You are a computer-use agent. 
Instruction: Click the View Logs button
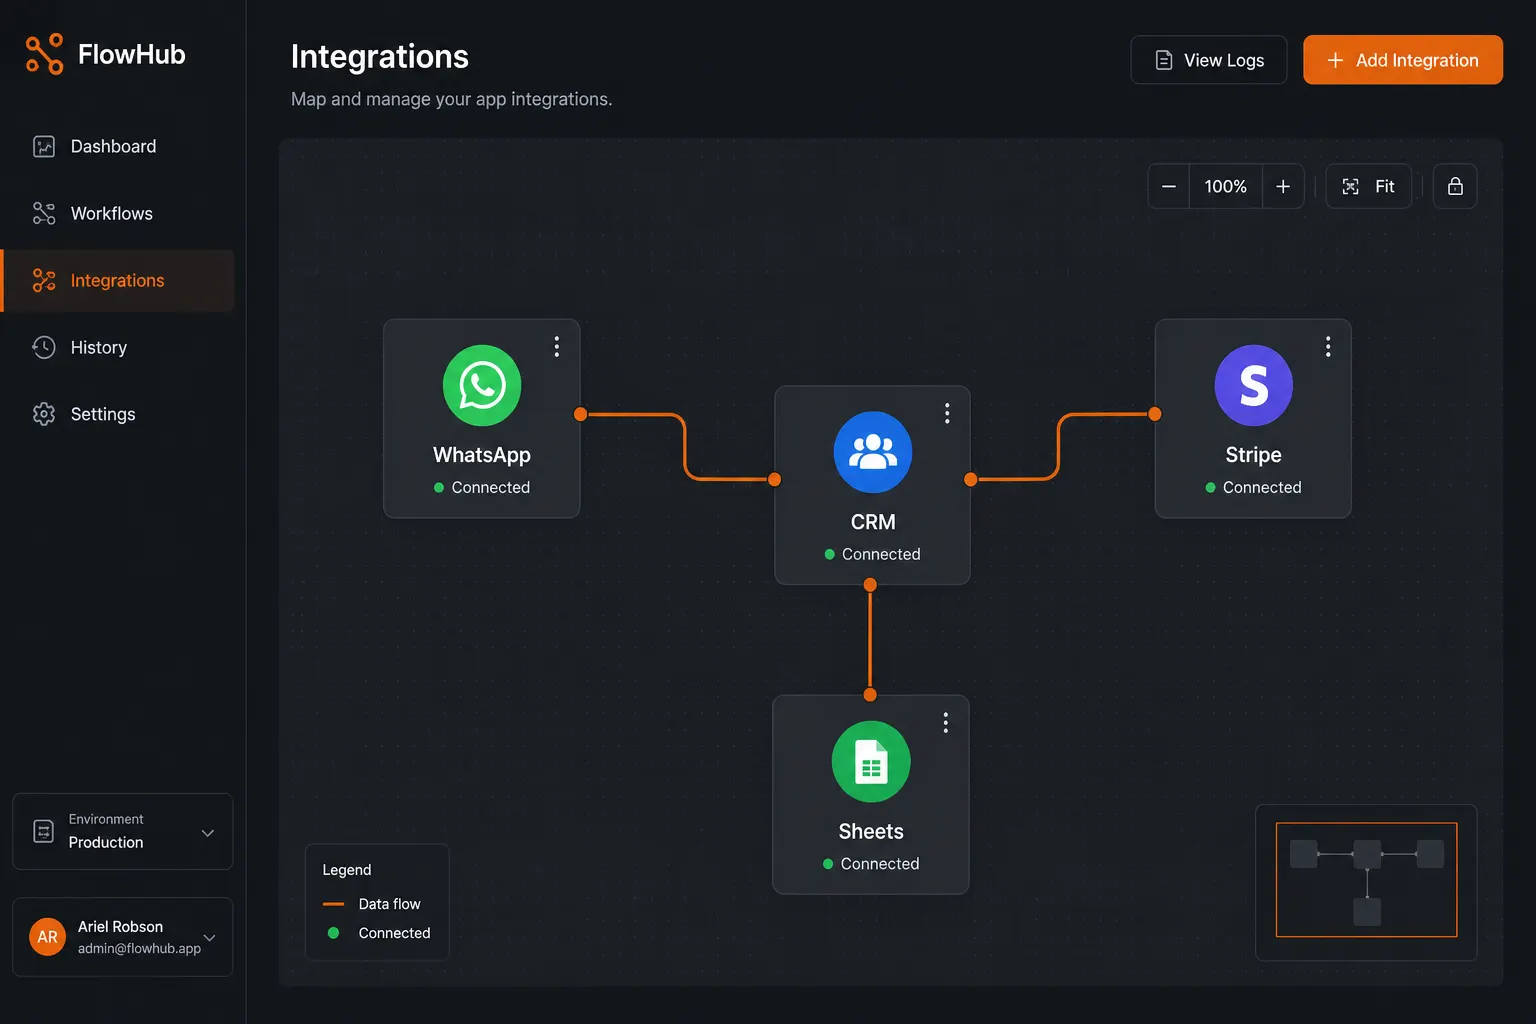[1208, 60]
